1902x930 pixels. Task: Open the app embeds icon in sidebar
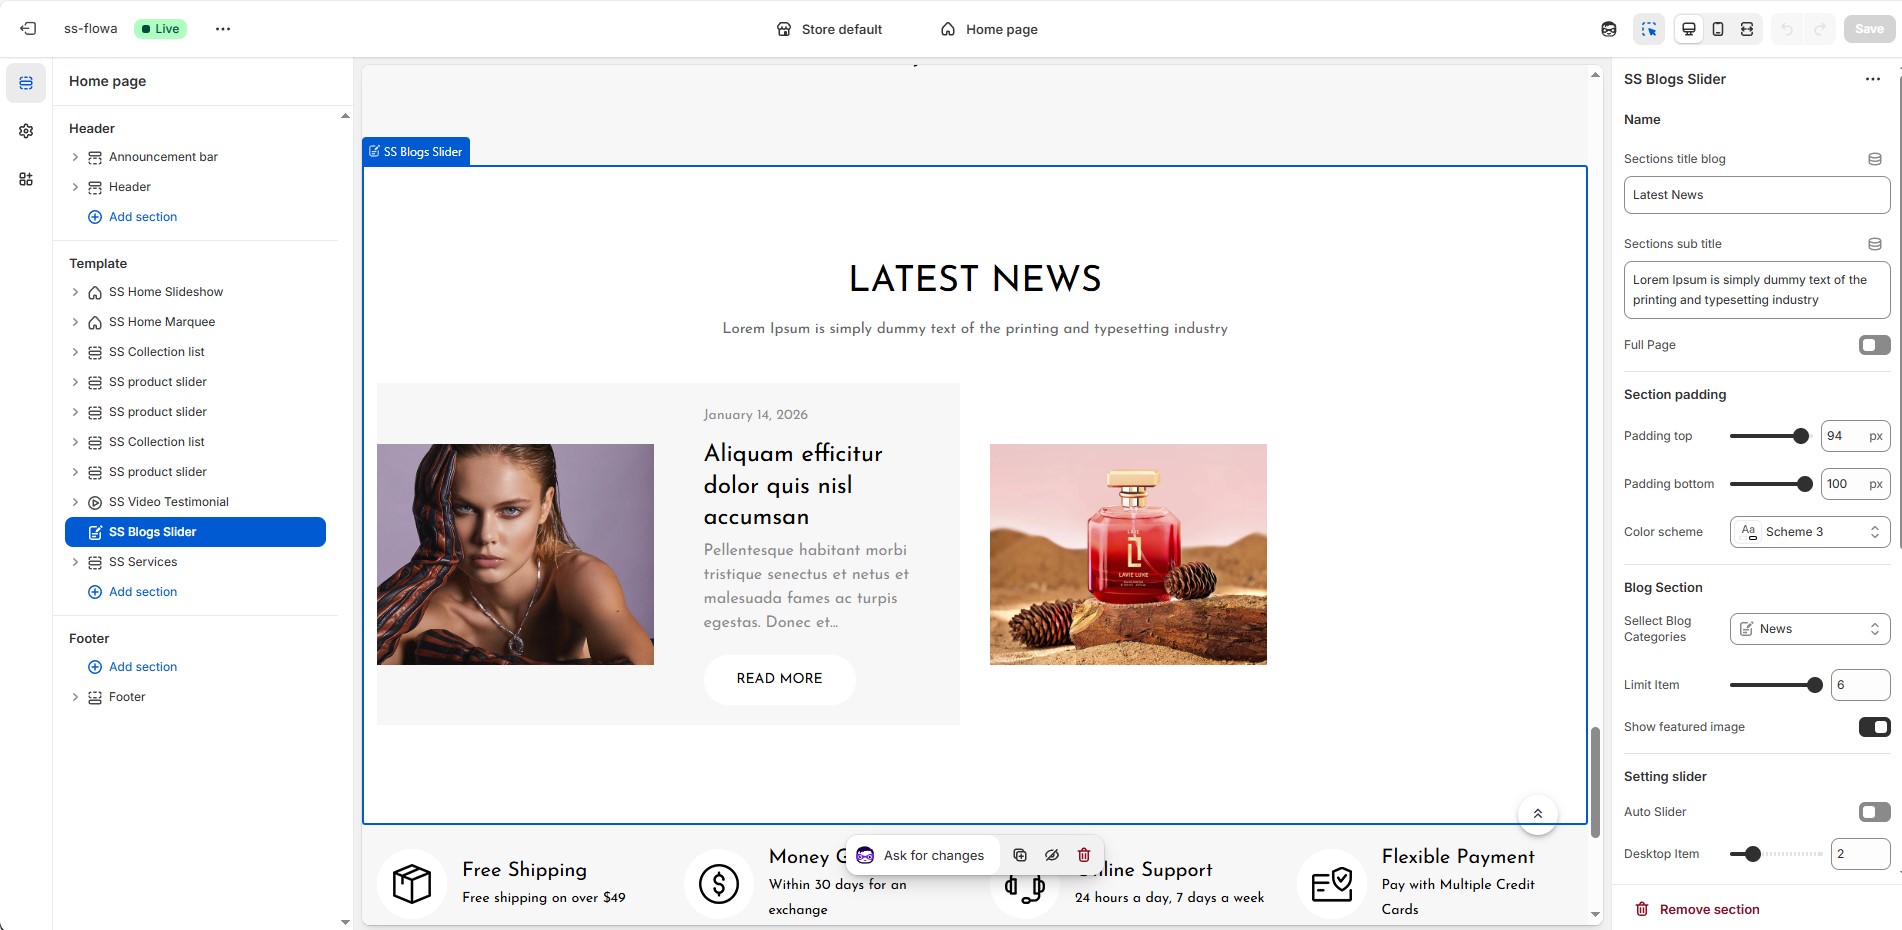coord(26,179)
